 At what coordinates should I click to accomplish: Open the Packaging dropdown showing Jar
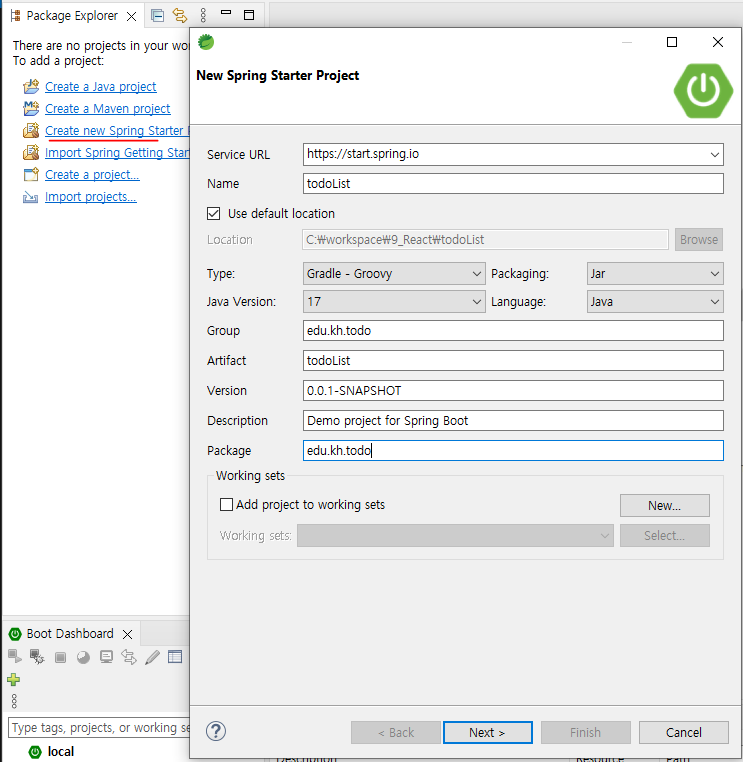click(655, 274)
